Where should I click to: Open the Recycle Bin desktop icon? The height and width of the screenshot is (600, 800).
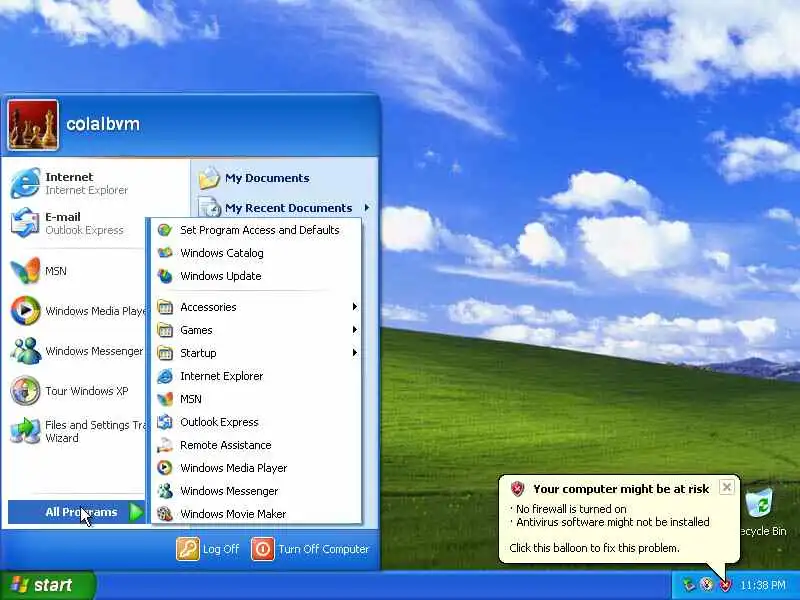[x=760, y=503]
